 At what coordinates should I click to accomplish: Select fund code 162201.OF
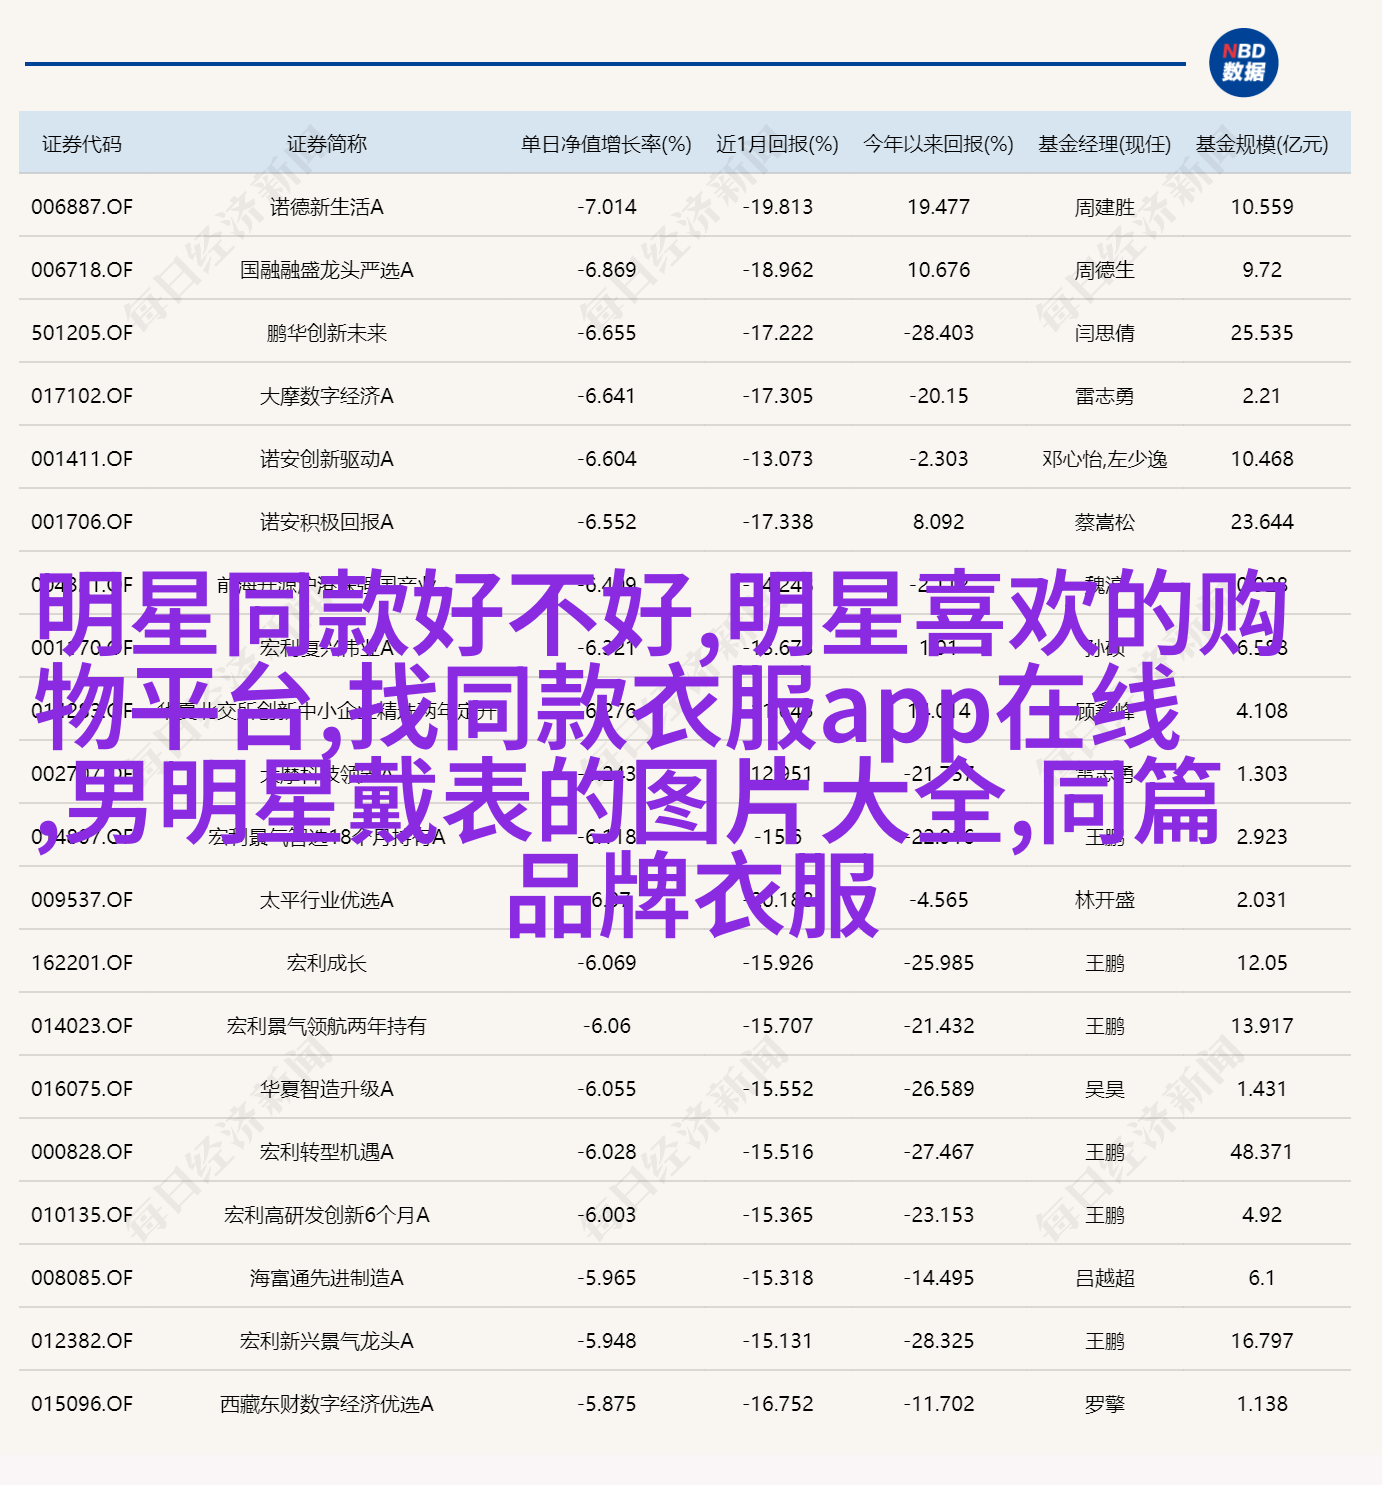(82, 963)
